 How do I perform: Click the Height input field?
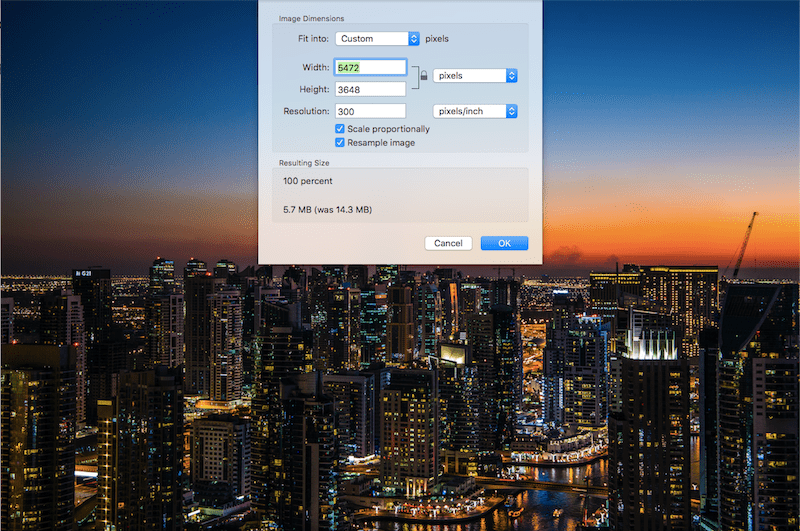(x=370, y=89)
